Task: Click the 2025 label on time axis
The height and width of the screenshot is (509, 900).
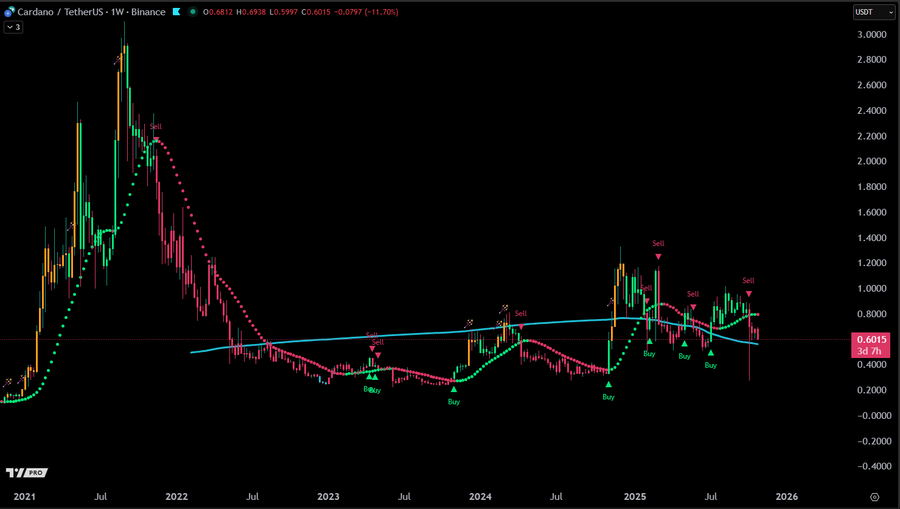Action: 634,496
